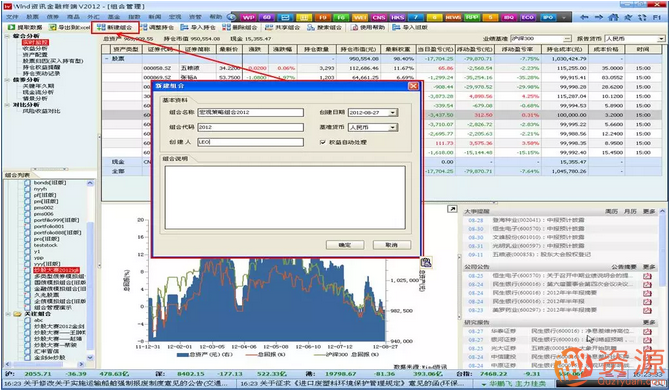Click the 取消 button in the dialog
Image resolution: width=670 pixels, height=390 pixels.
[x=392, y=245]
